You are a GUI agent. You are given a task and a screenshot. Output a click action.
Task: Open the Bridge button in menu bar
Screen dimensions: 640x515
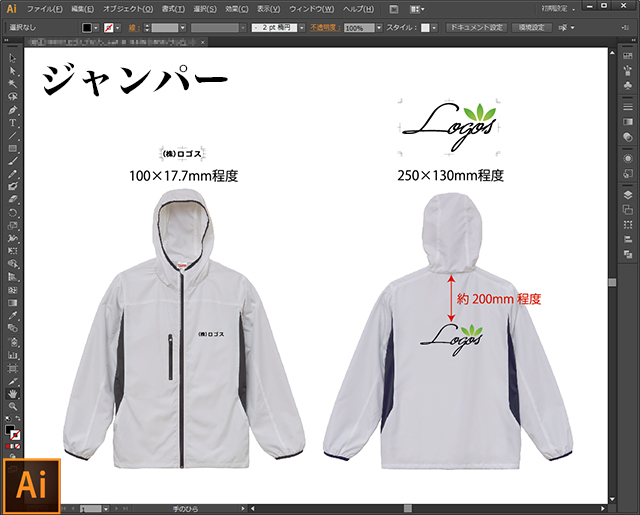click(x=393, y=9)
